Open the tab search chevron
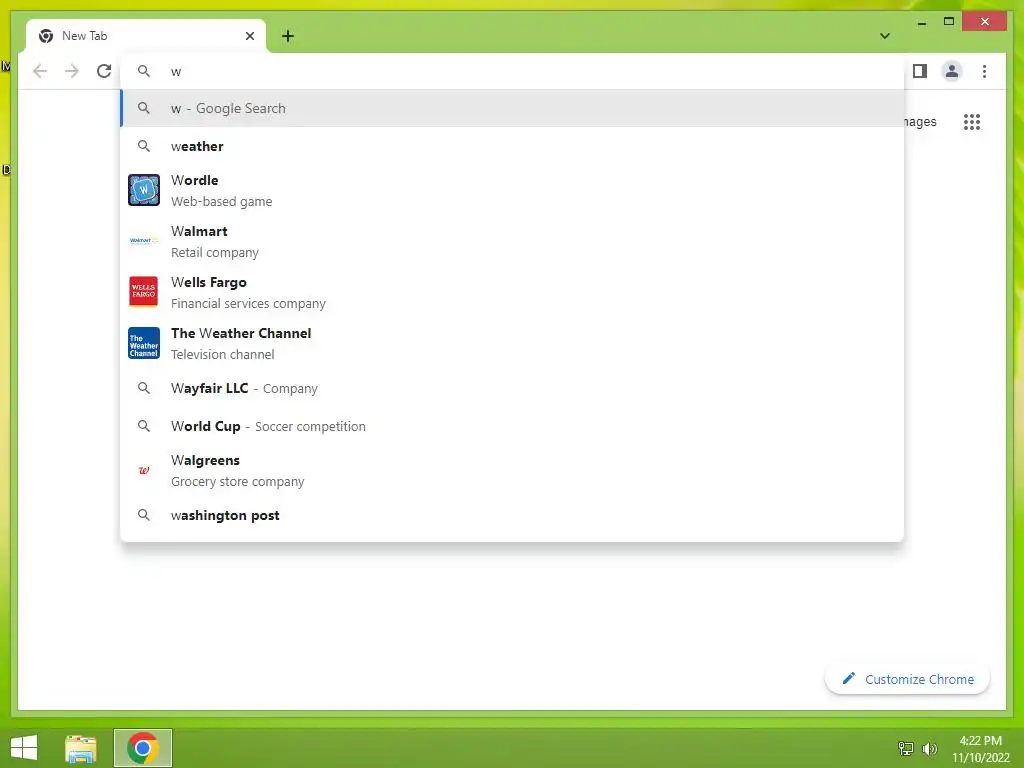The height and width of the screenshot is (768, 1024). point(885,36)
